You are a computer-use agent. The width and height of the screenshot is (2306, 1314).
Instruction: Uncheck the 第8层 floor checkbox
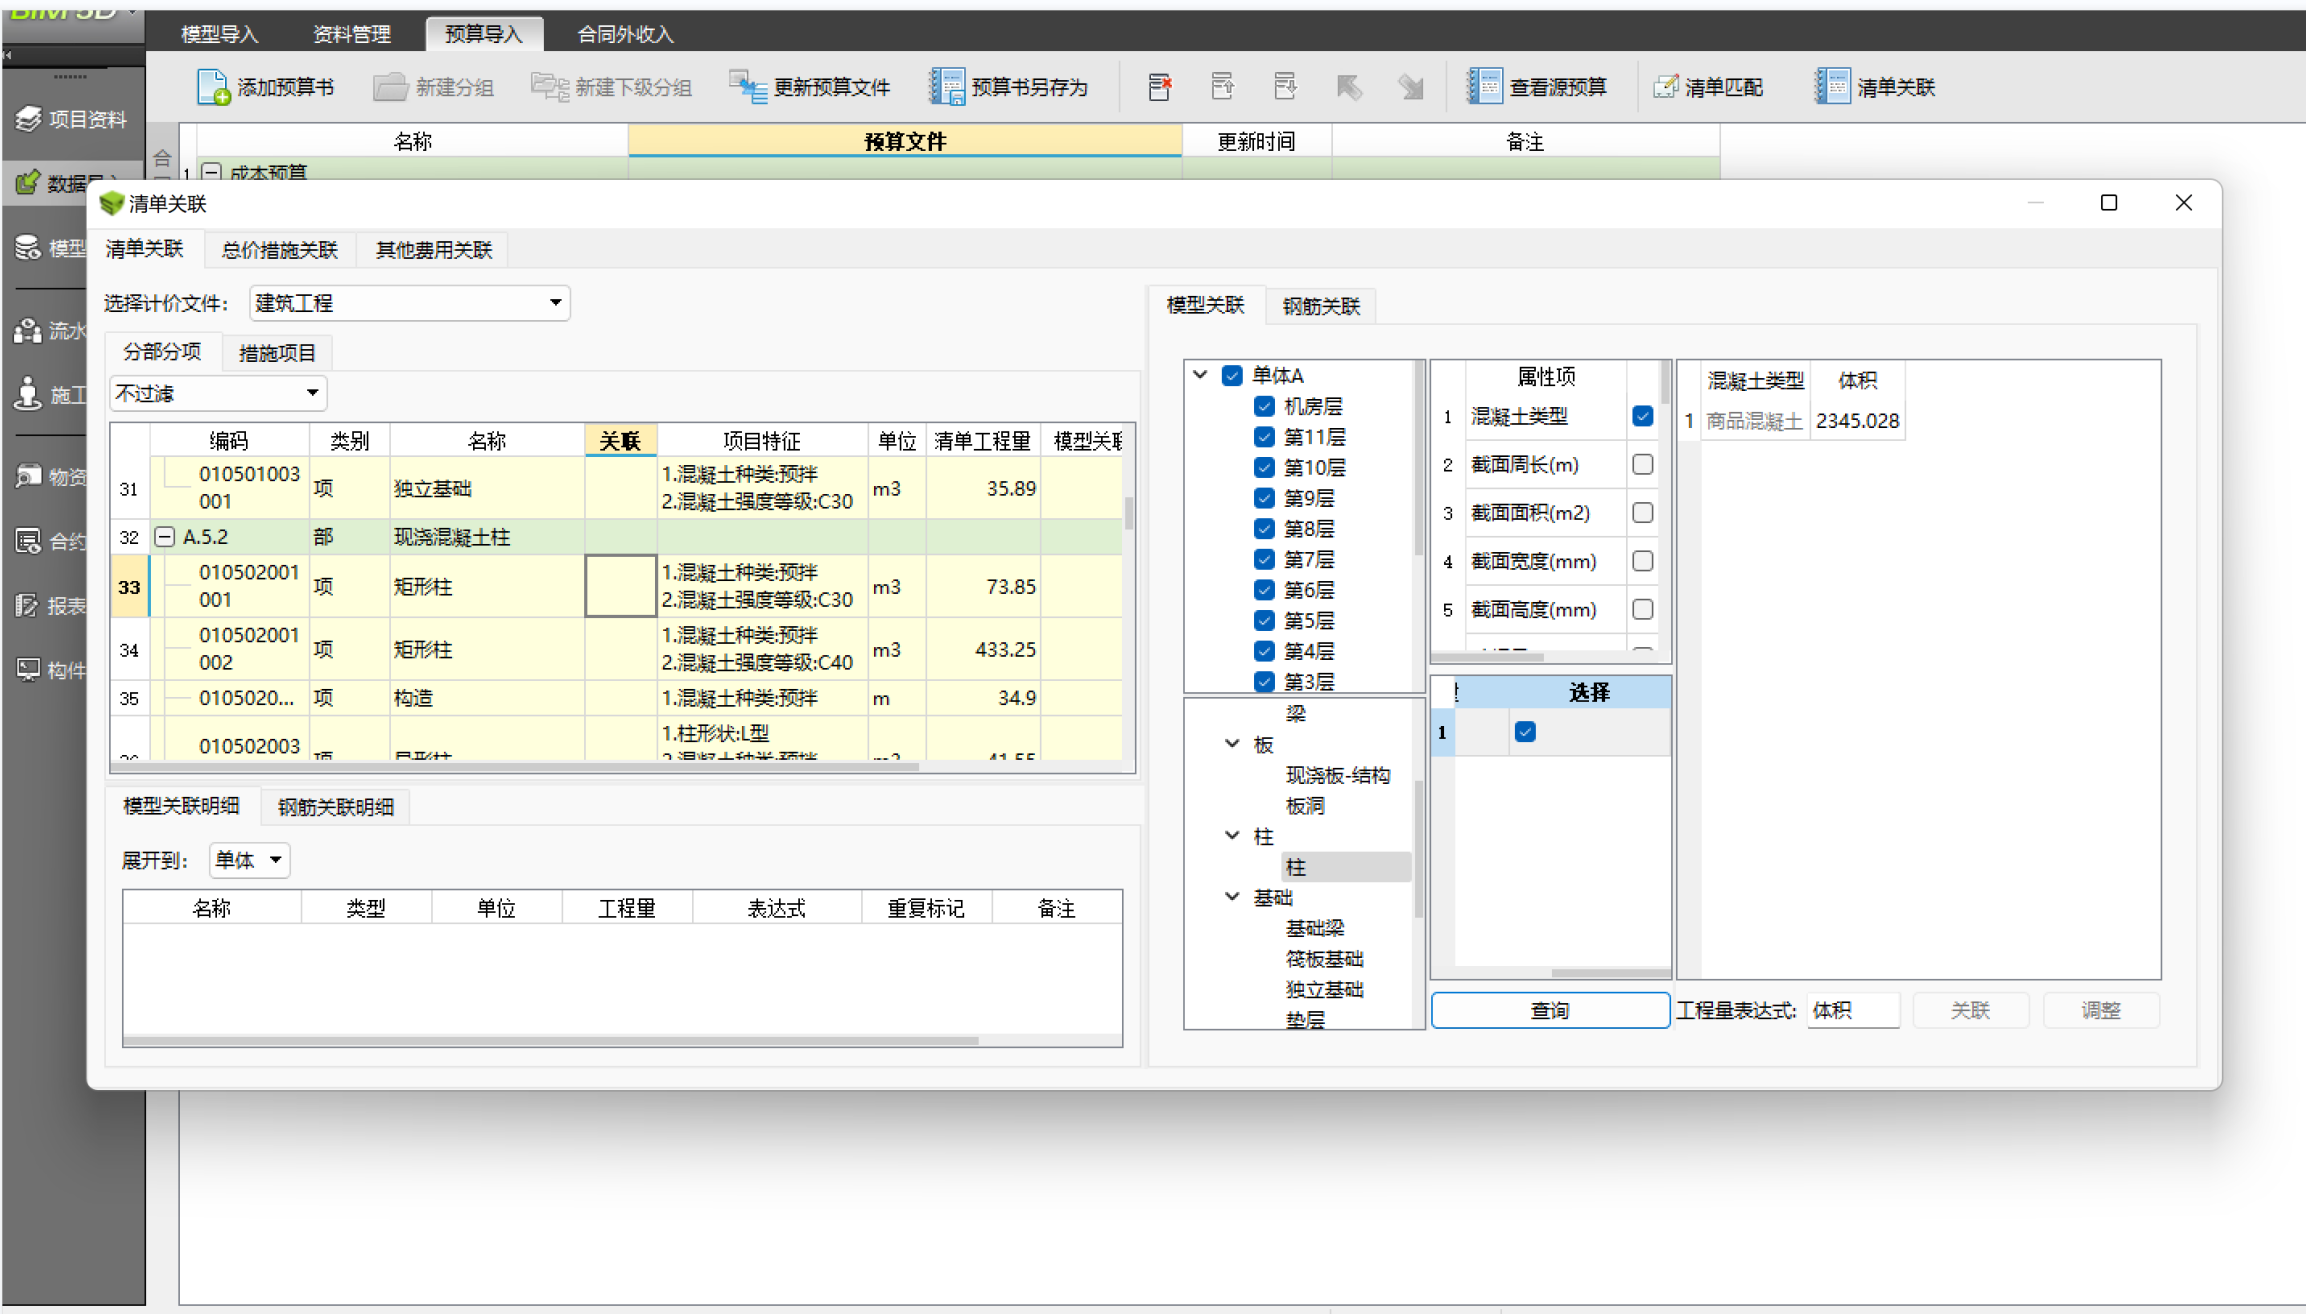[1264, 528]
